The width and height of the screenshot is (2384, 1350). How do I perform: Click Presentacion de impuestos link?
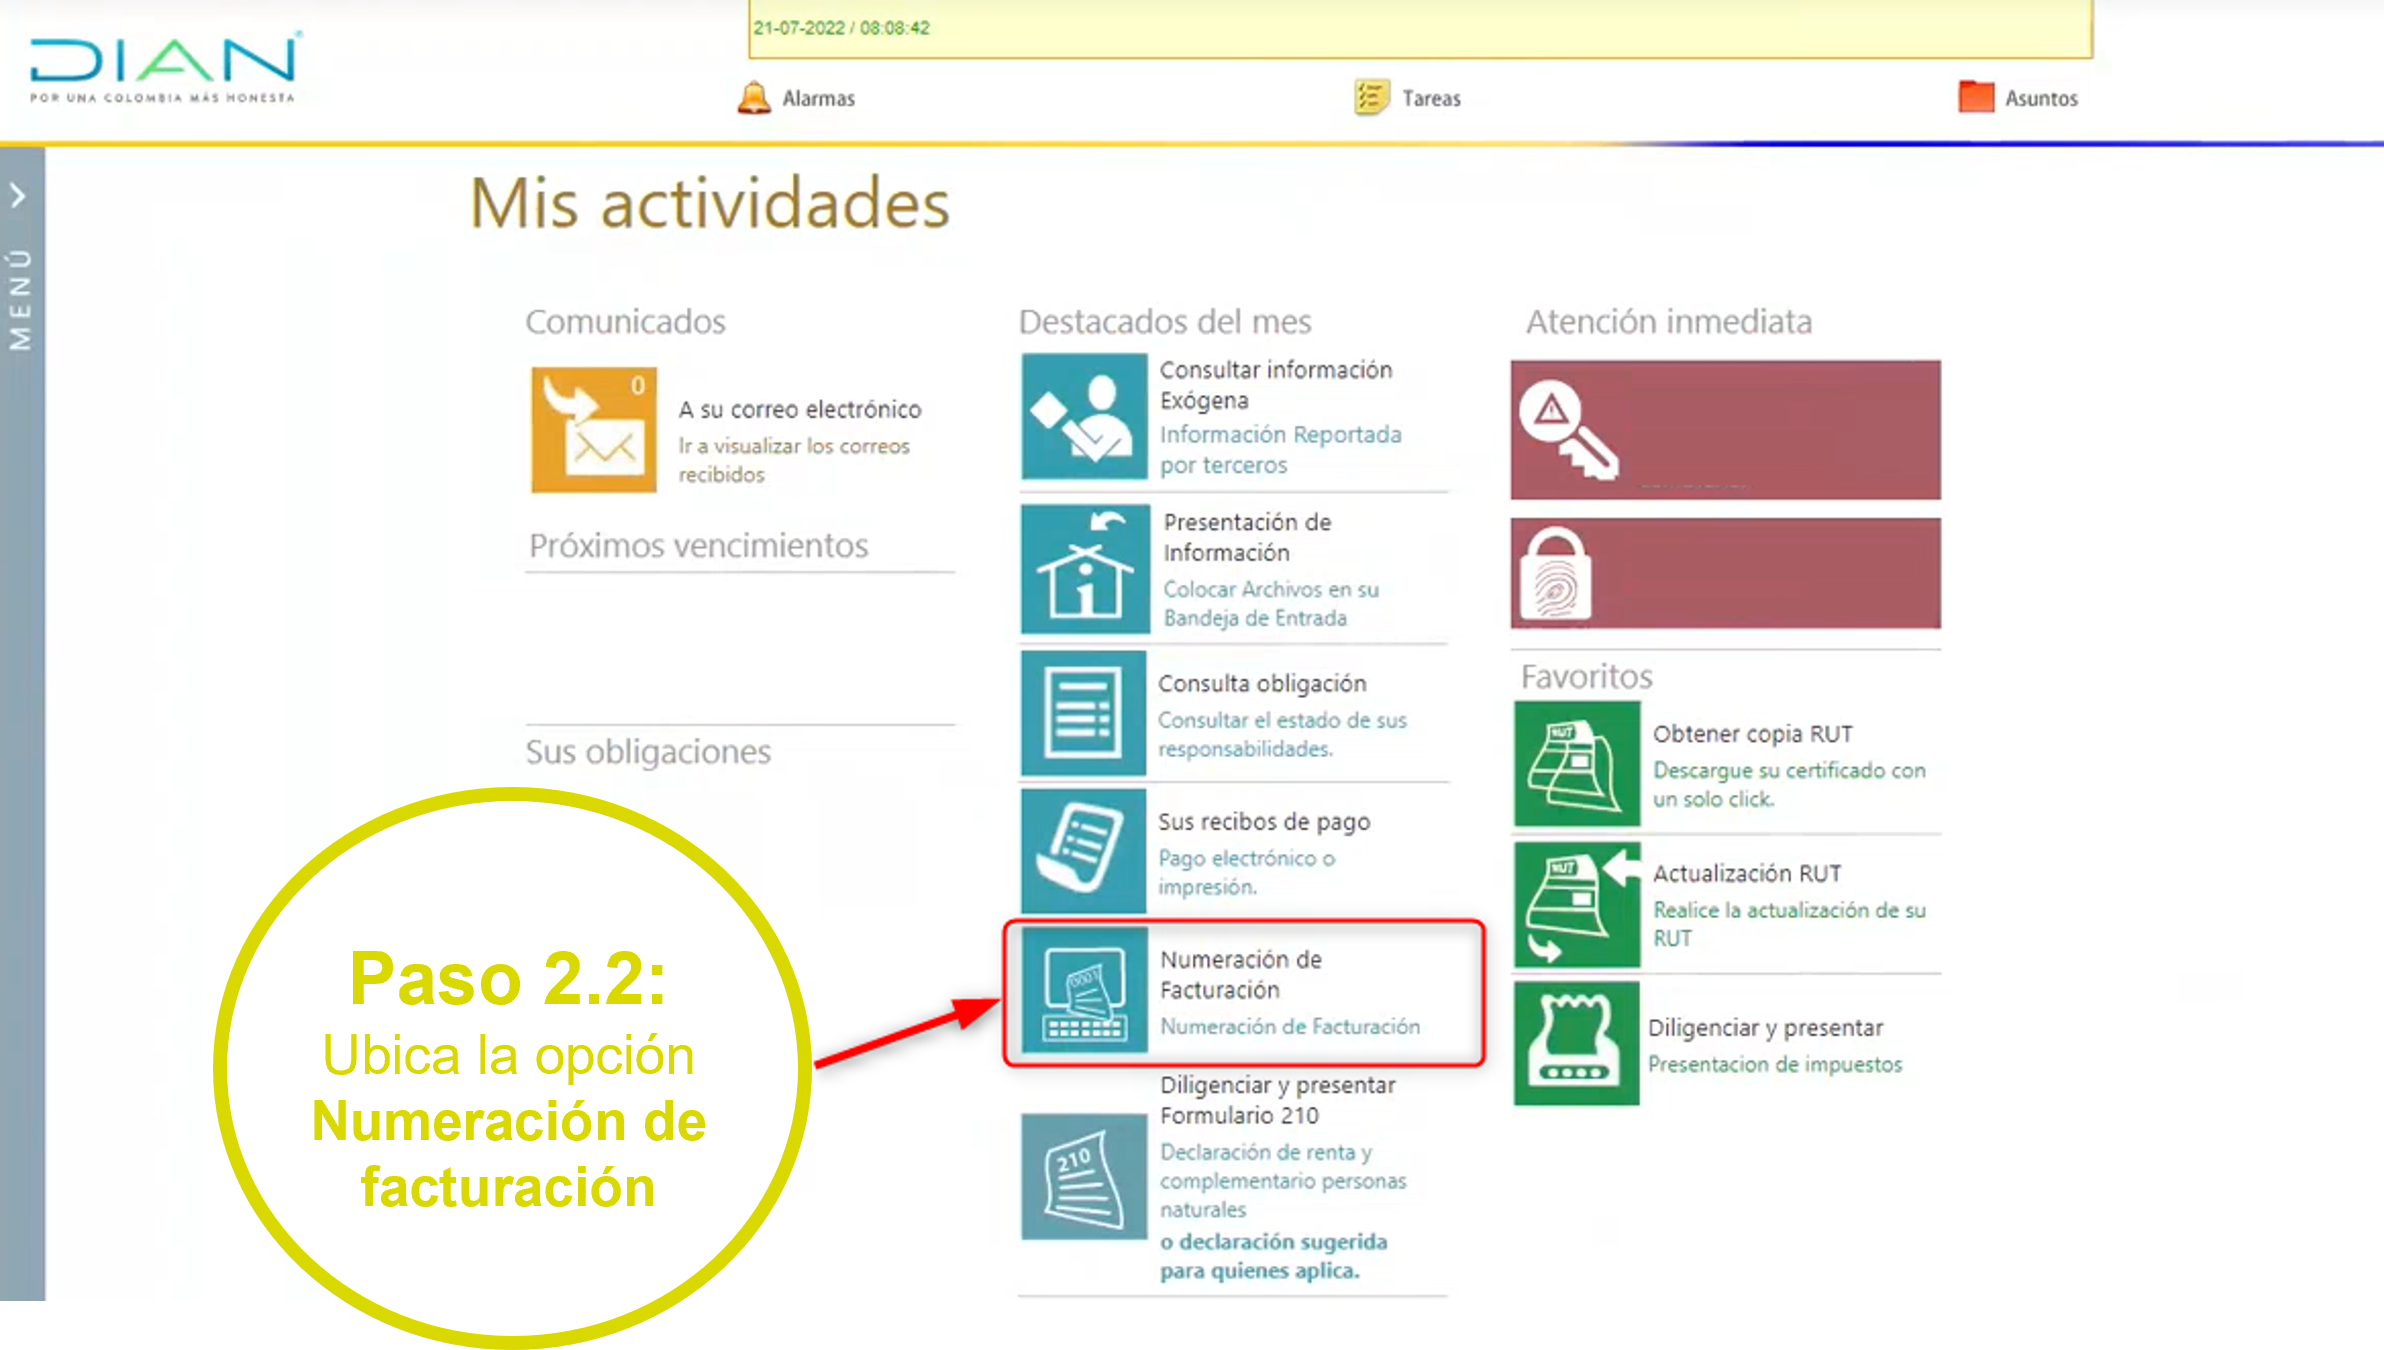coord(1774,1064)
